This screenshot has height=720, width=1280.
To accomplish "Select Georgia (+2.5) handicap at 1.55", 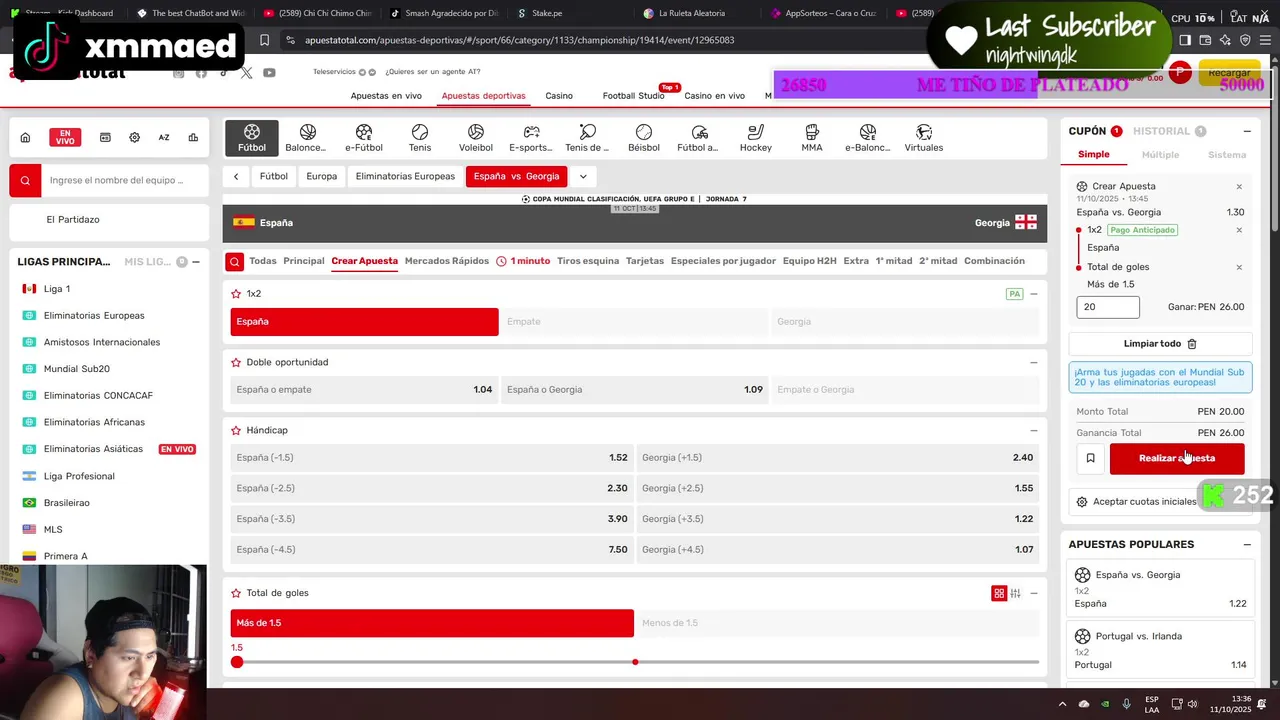I will [838, 488].
